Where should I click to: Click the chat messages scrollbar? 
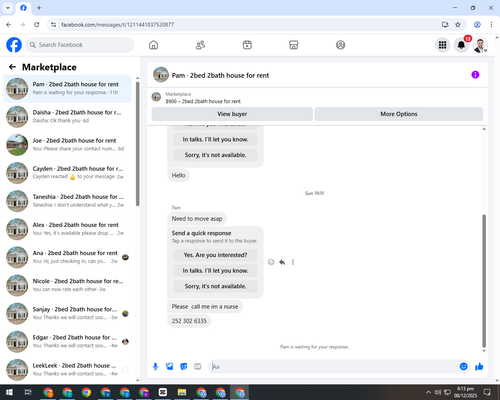click(484, 281)
